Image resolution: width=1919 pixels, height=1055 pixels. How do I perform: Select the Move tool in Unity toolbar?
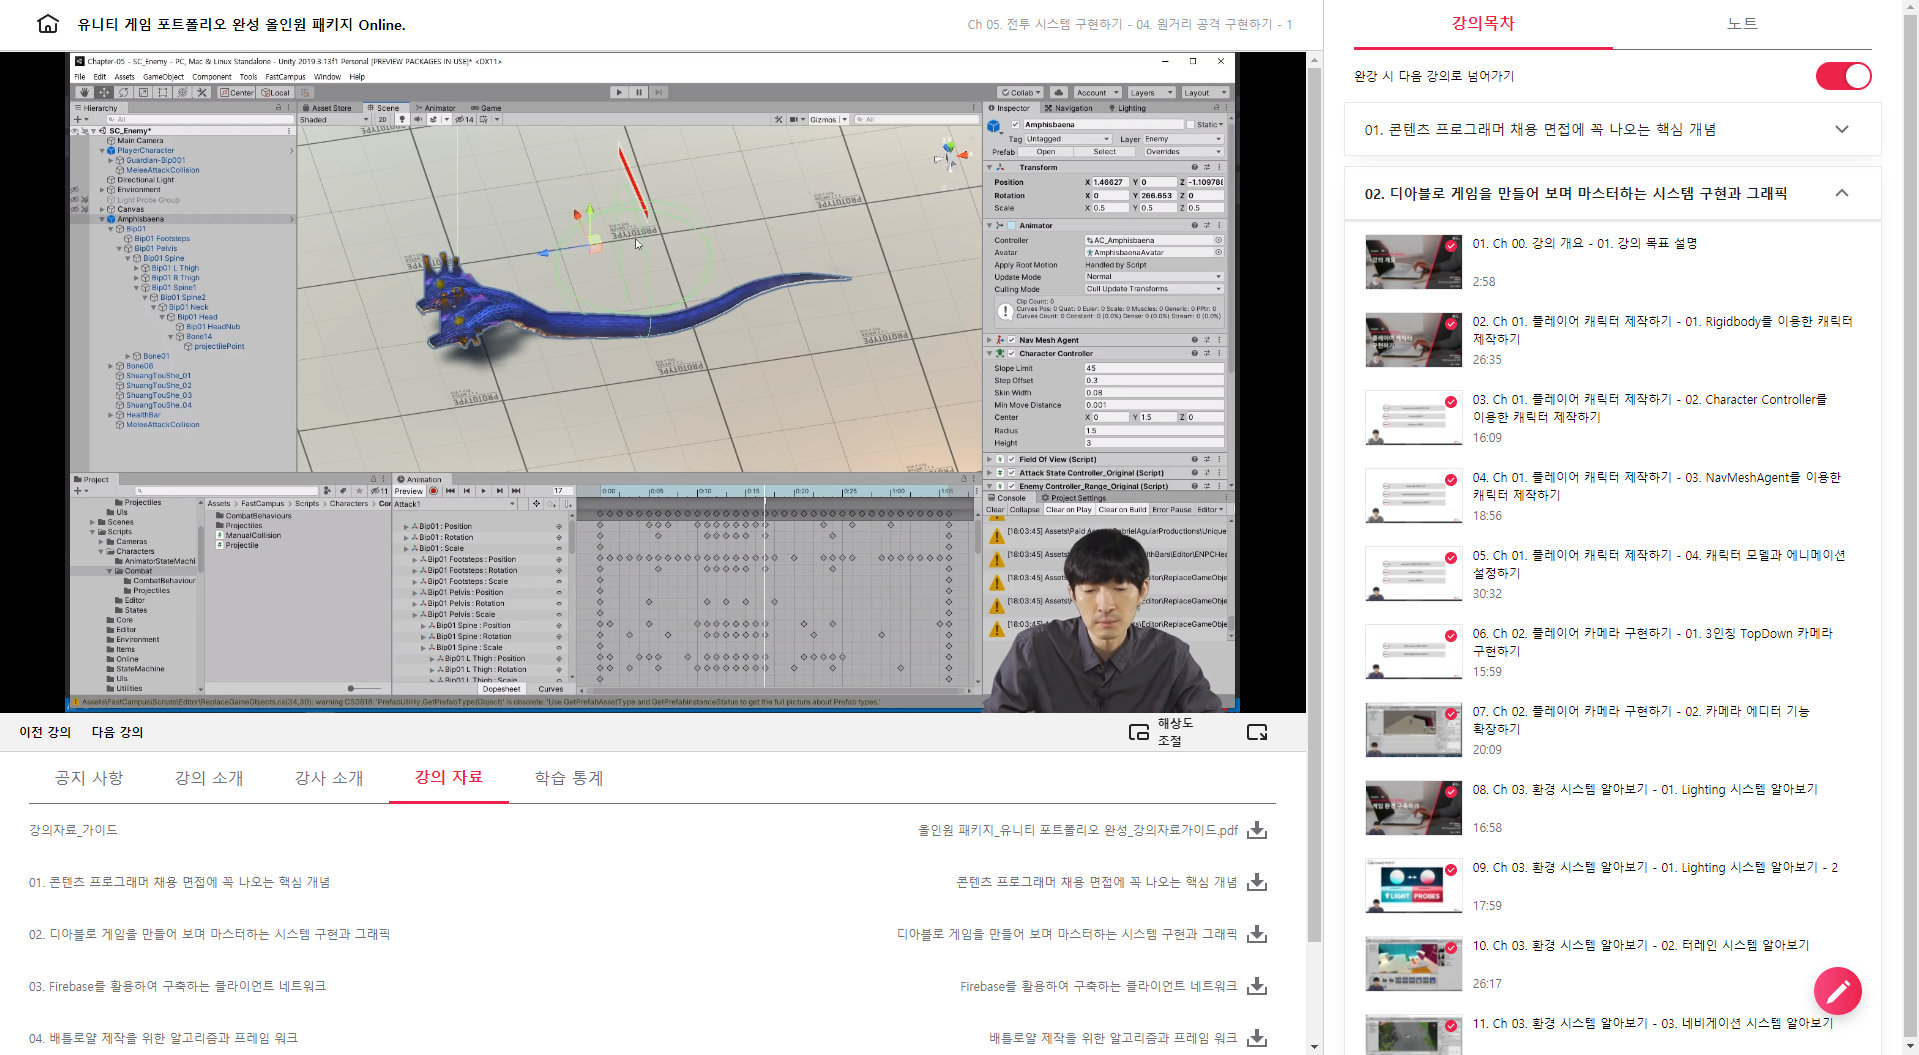pos(104,92)
